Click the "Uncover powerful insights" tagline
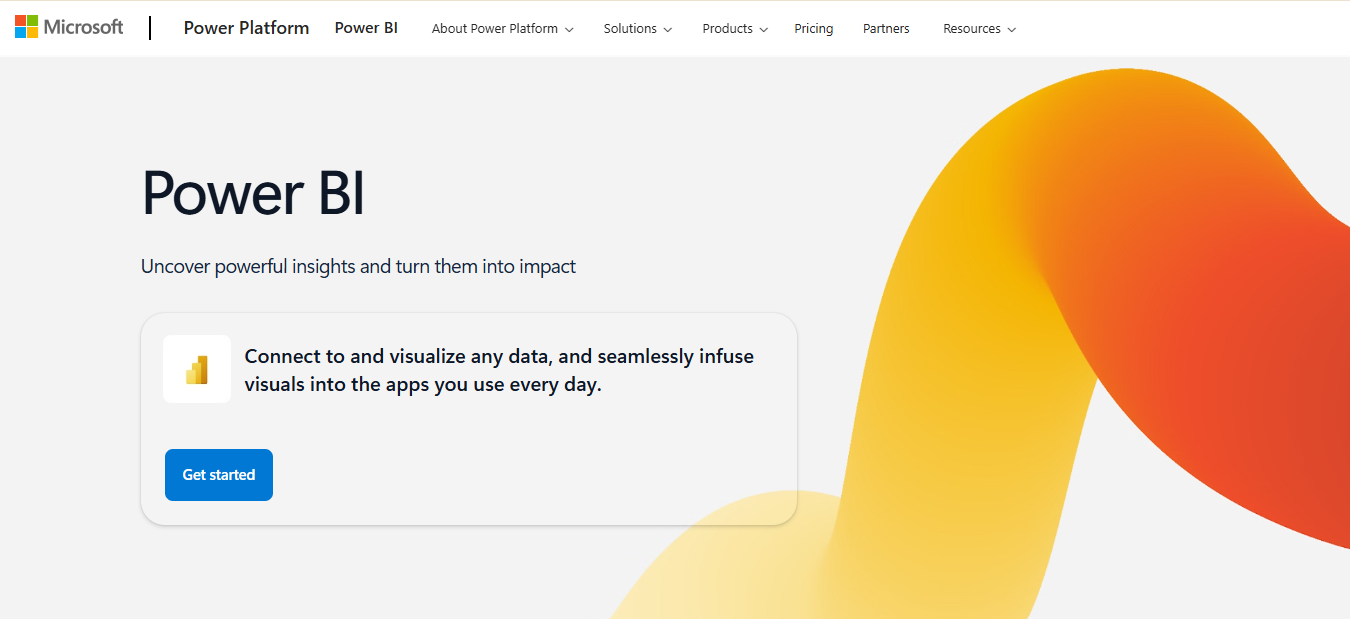Image resolution: width=1350 pixels, height=619 pixels. (x=358, y=267)
